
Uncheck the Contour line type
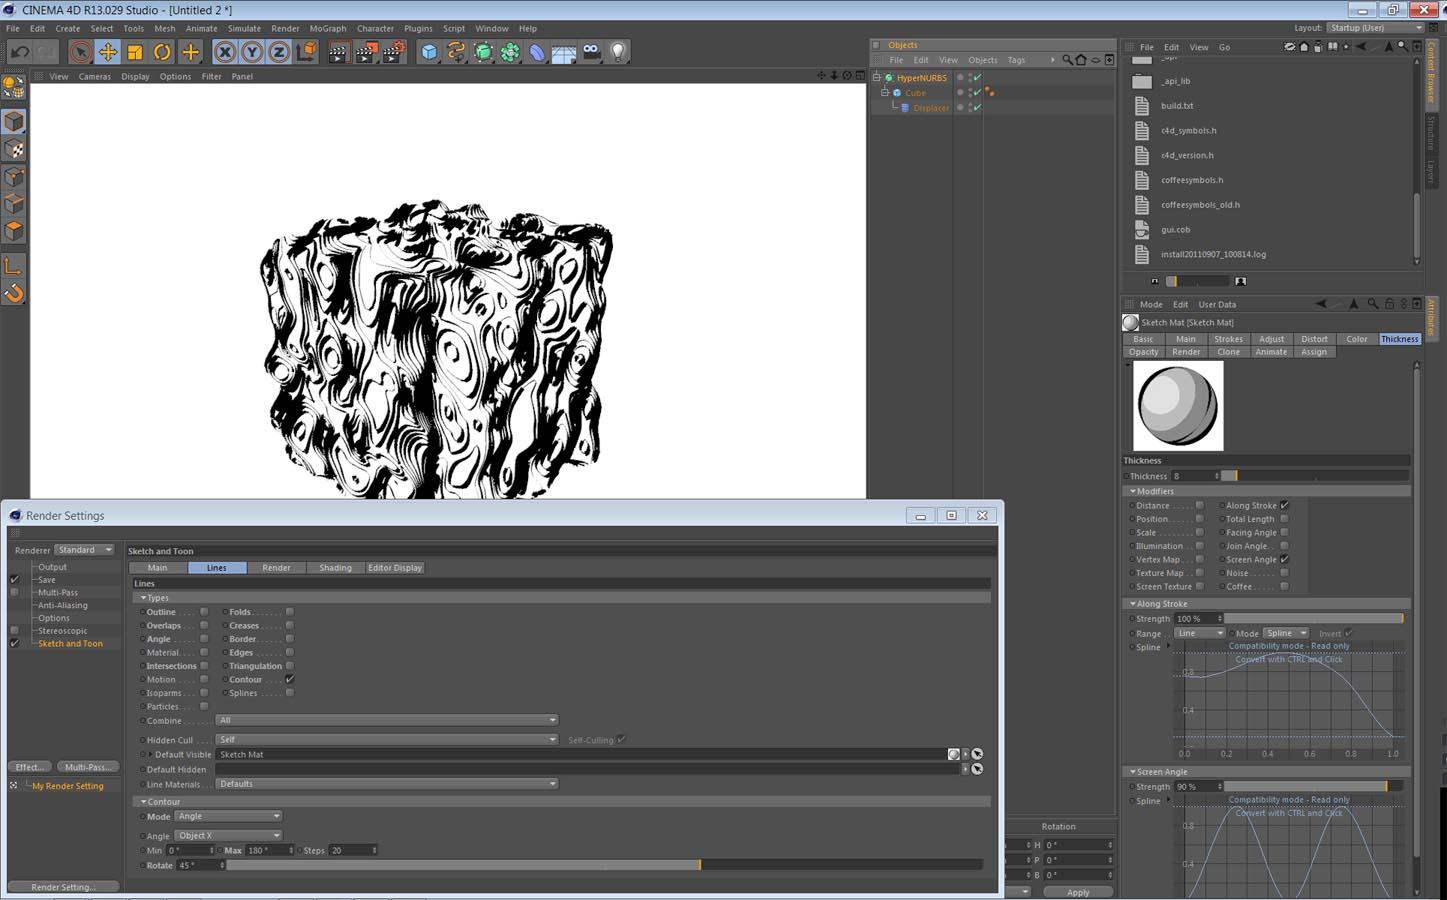coord(290,679)
